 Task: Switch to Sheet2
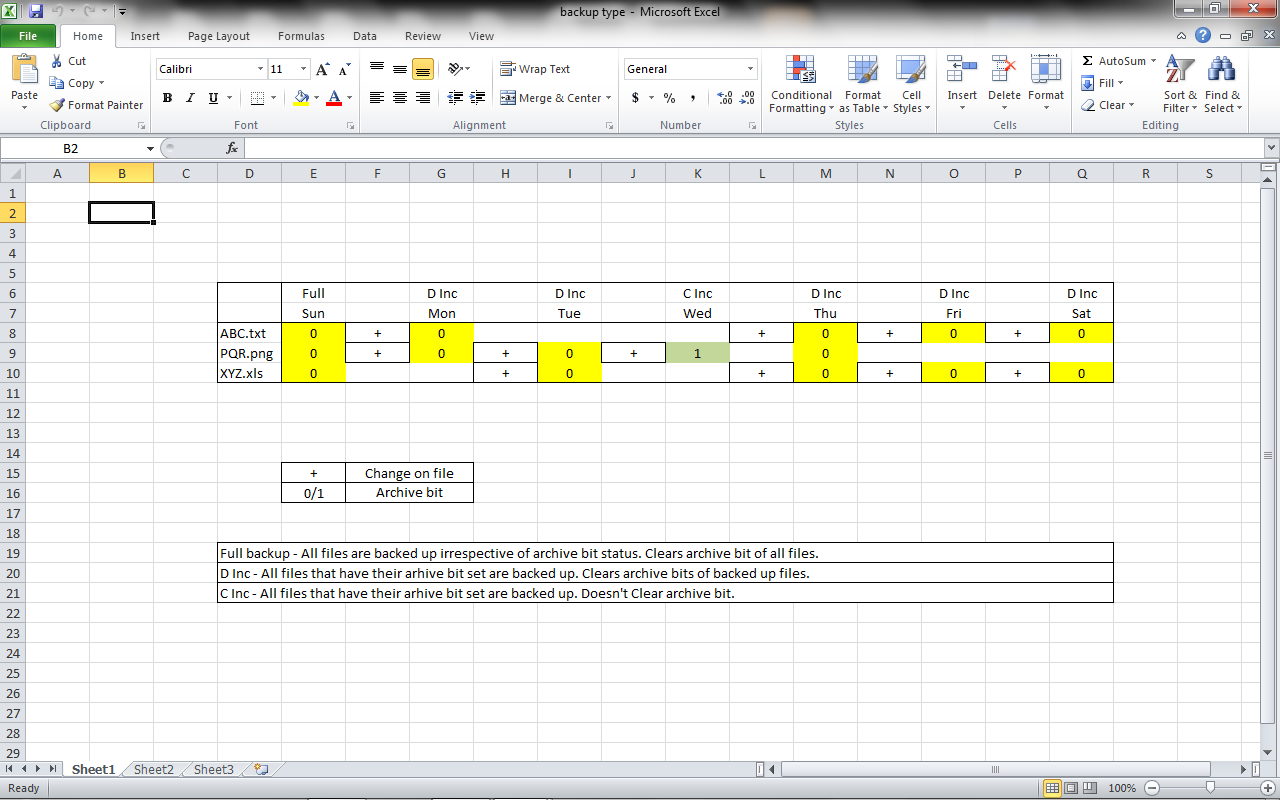click(x=152, y=769)
